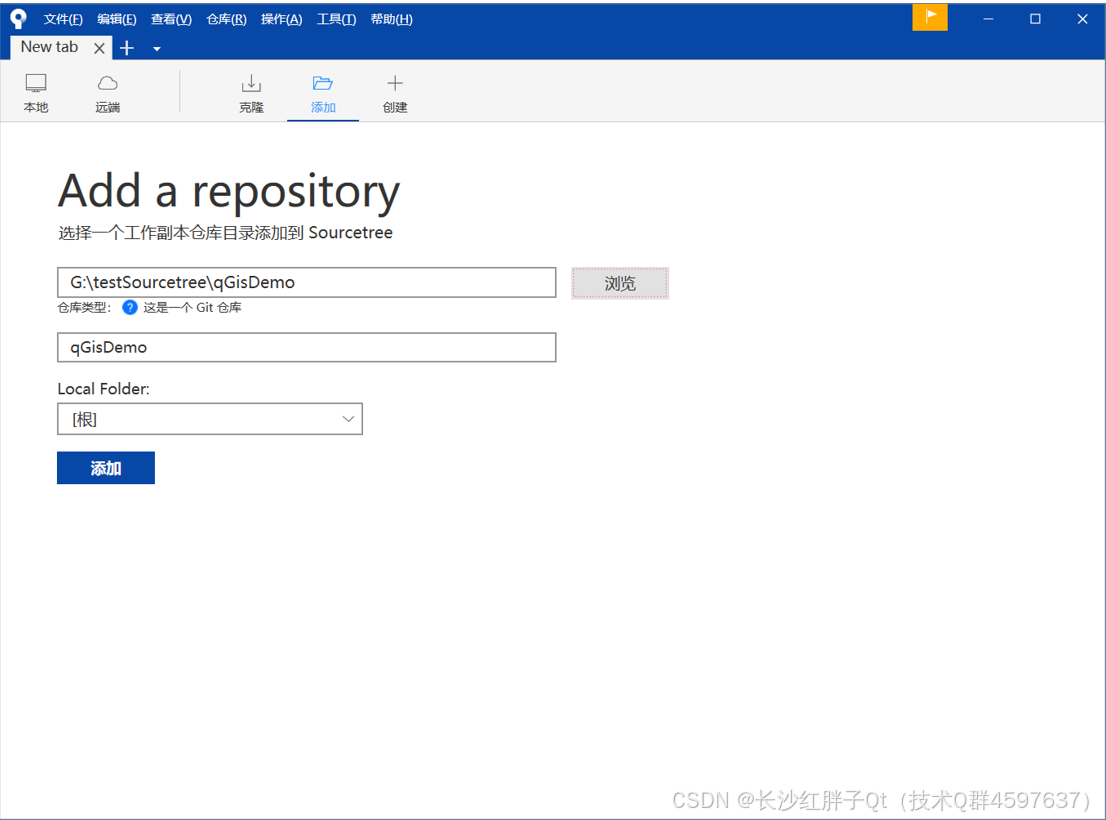Click the qGisDemo name input field
The image size is (1106, 820).
click(307, 347)
